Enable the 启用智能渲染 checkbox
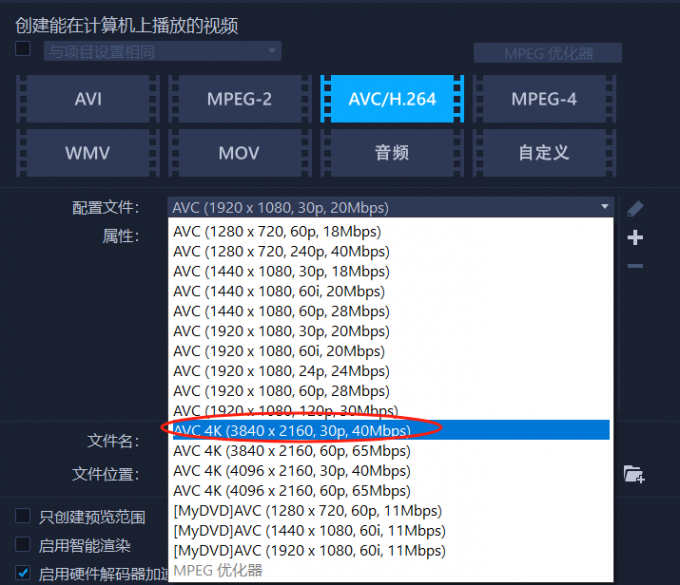 click(23, 545)
